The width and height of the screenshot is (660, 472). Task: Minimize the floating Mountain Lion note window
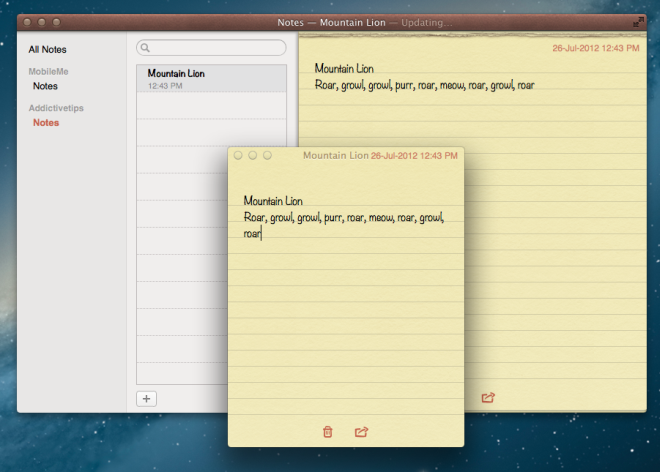[253, 155]
